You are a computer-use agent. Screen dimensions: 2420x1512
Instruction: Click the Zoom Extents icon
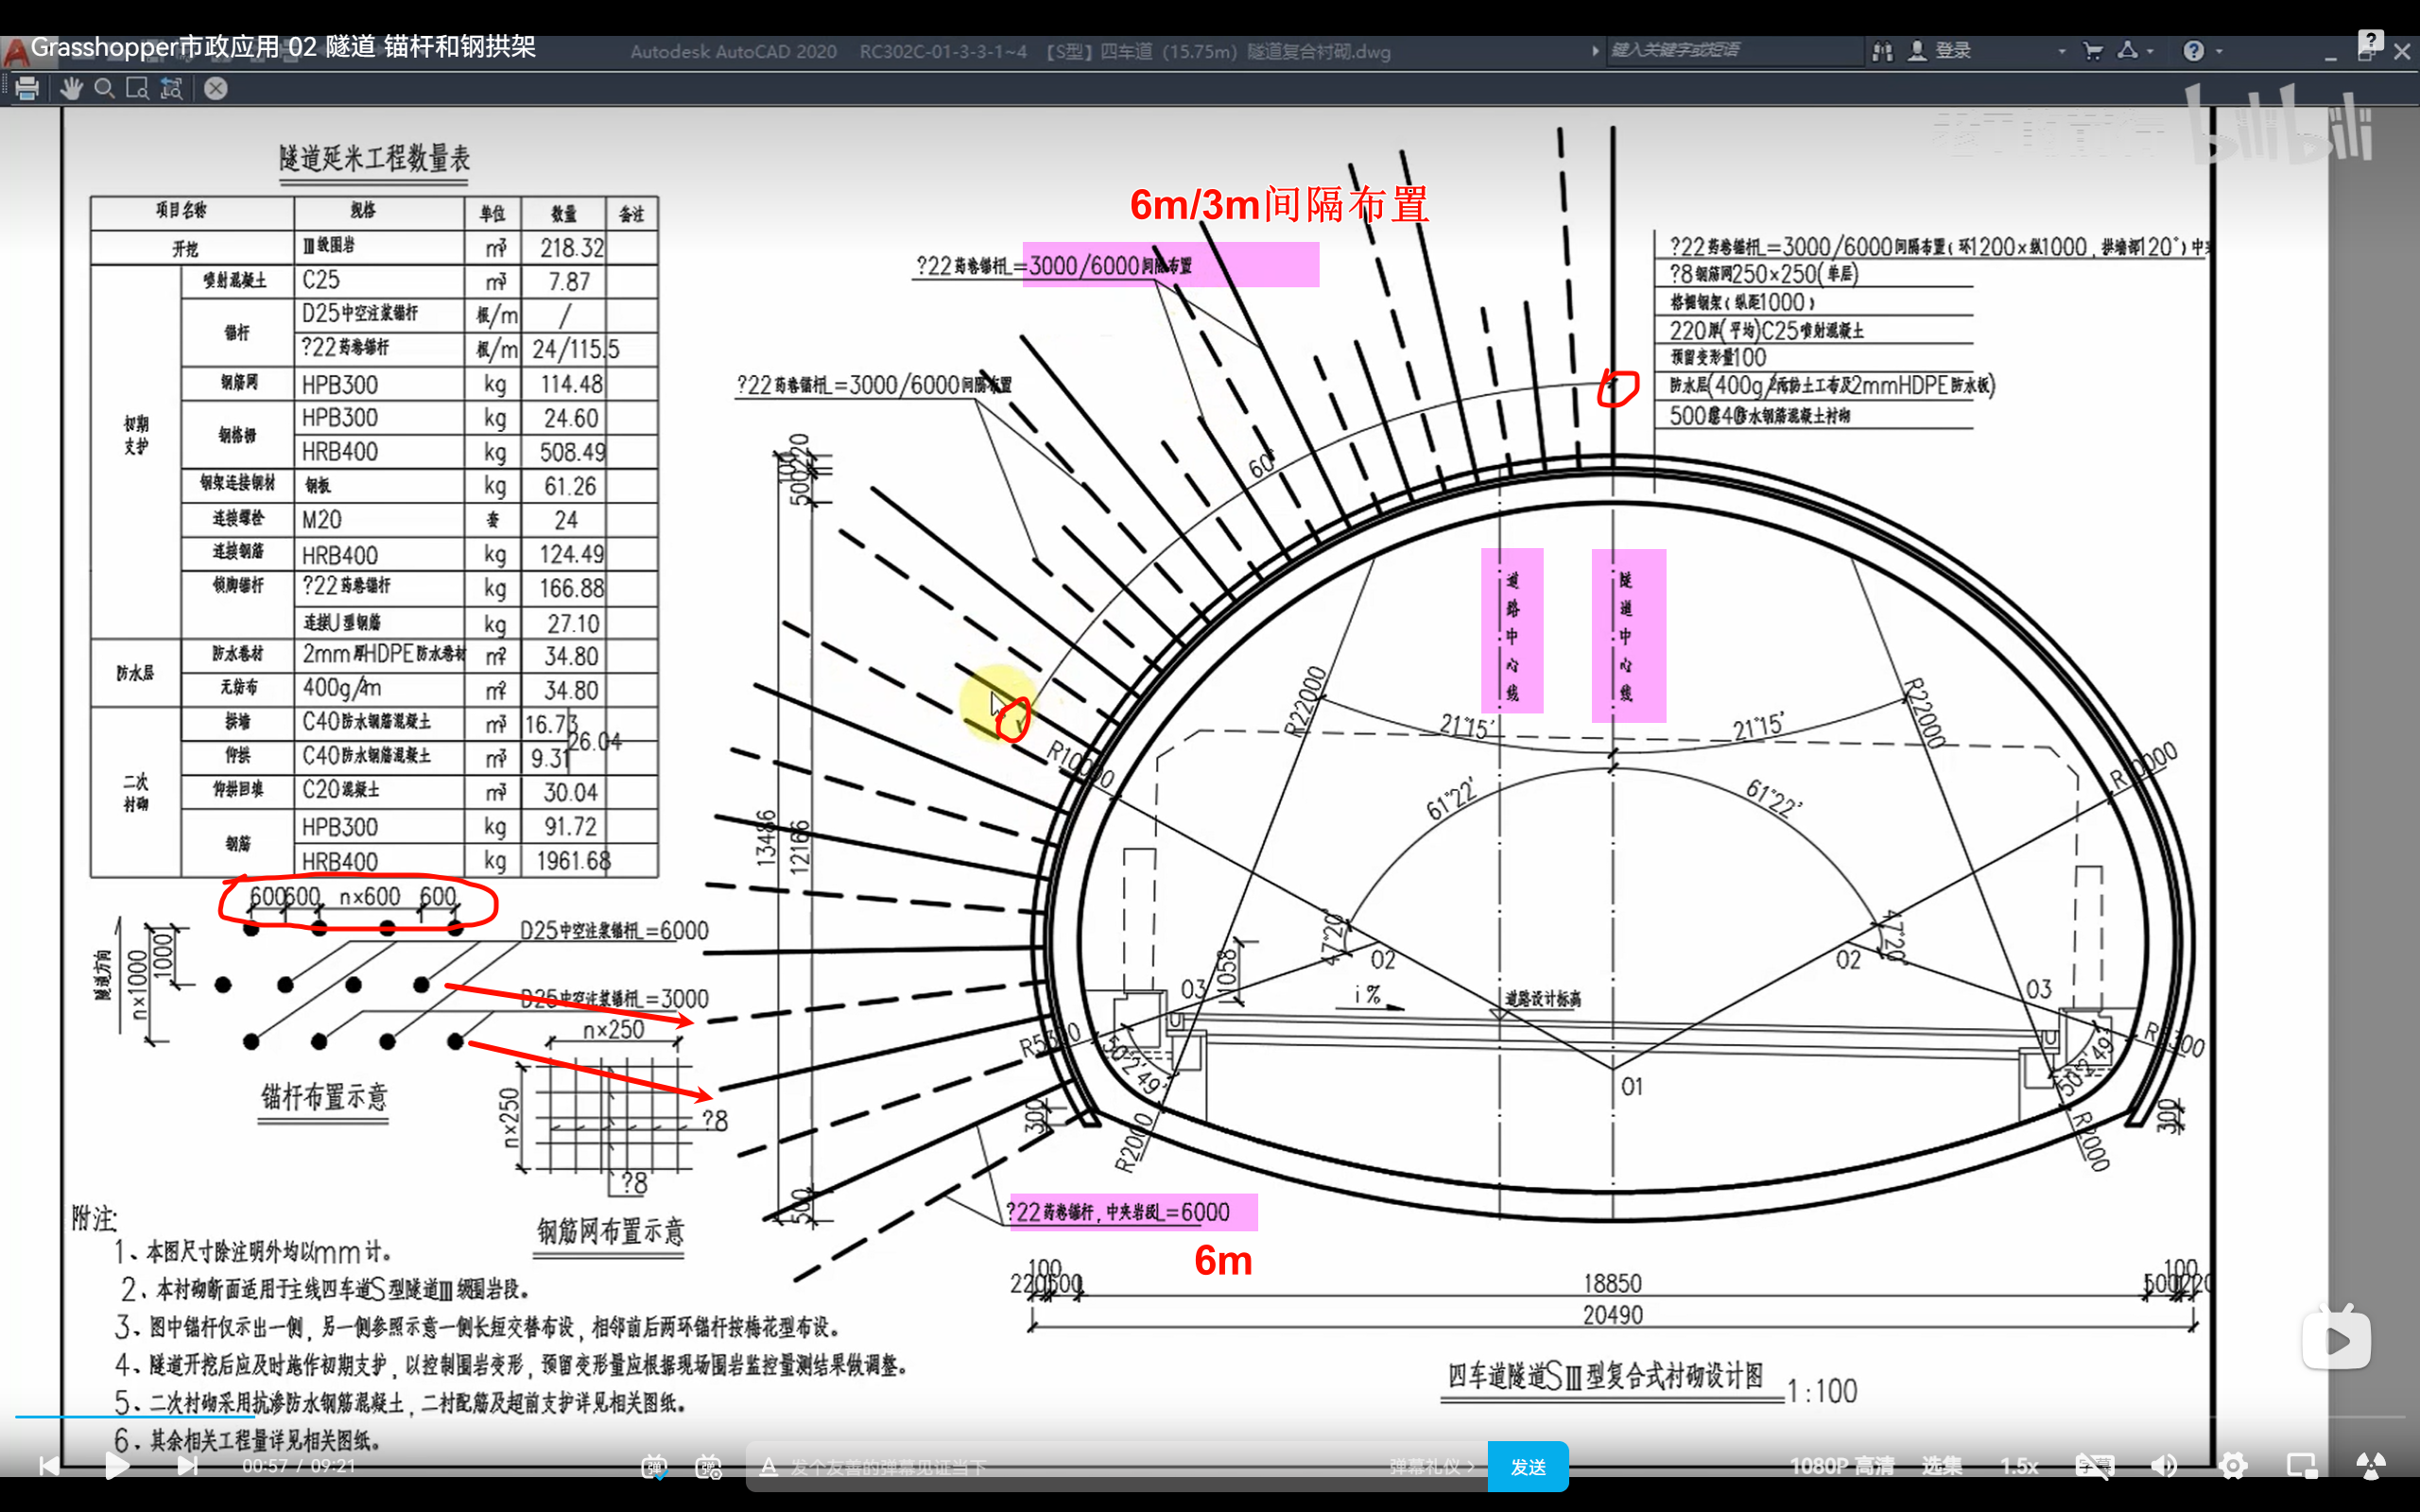click(172, 89)
